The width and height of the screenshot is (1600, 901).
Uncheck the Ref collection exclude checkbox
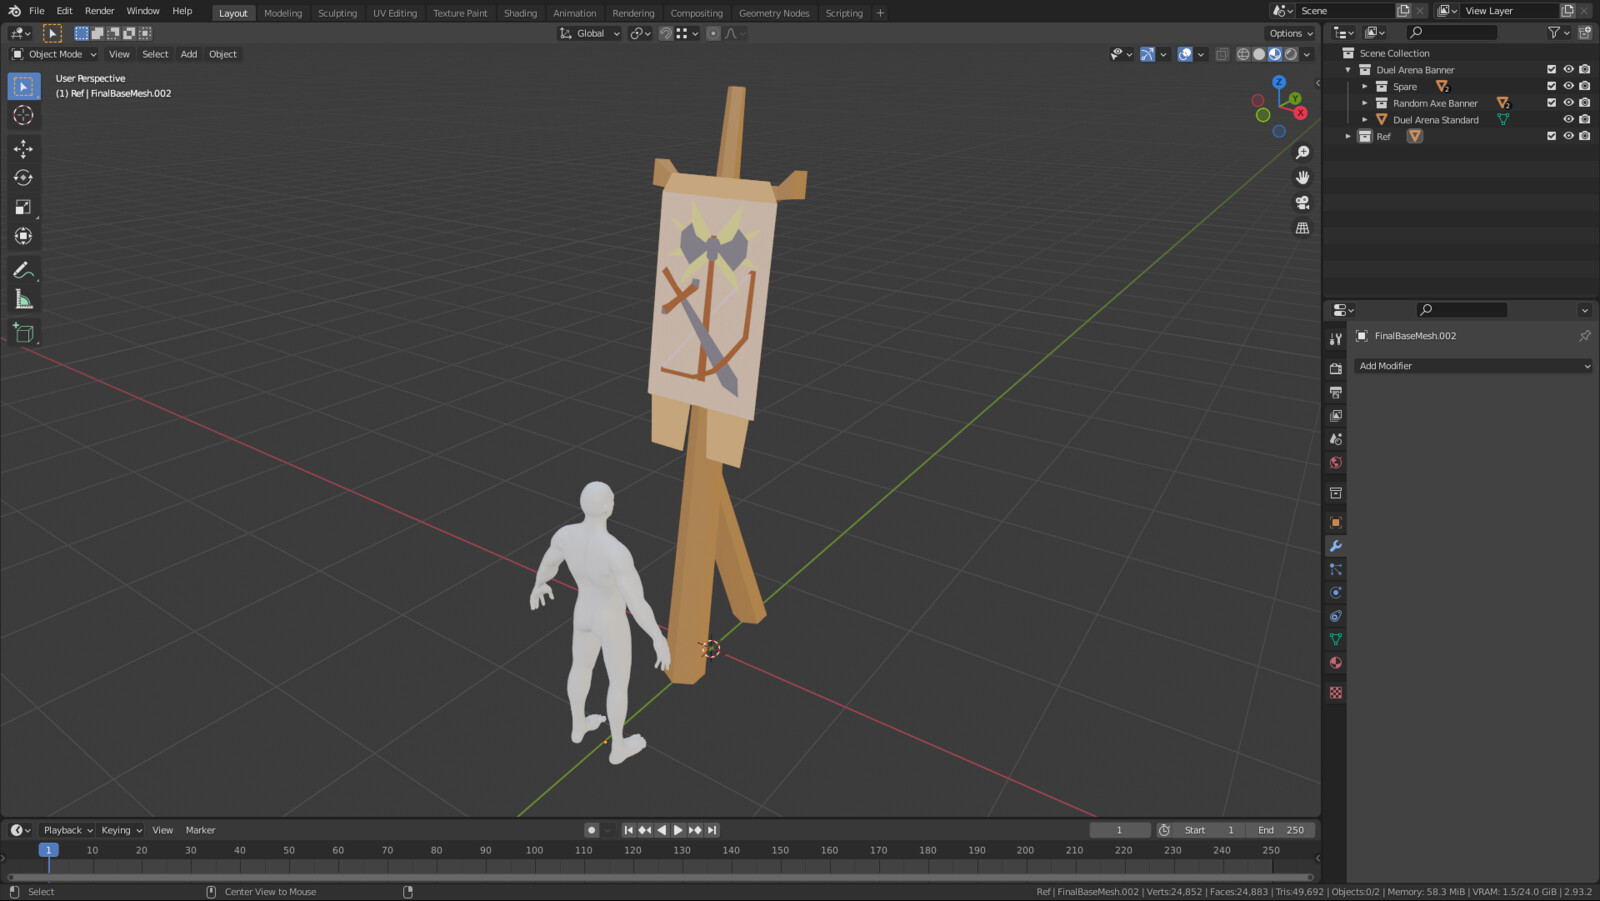[x=1552, y=136]
